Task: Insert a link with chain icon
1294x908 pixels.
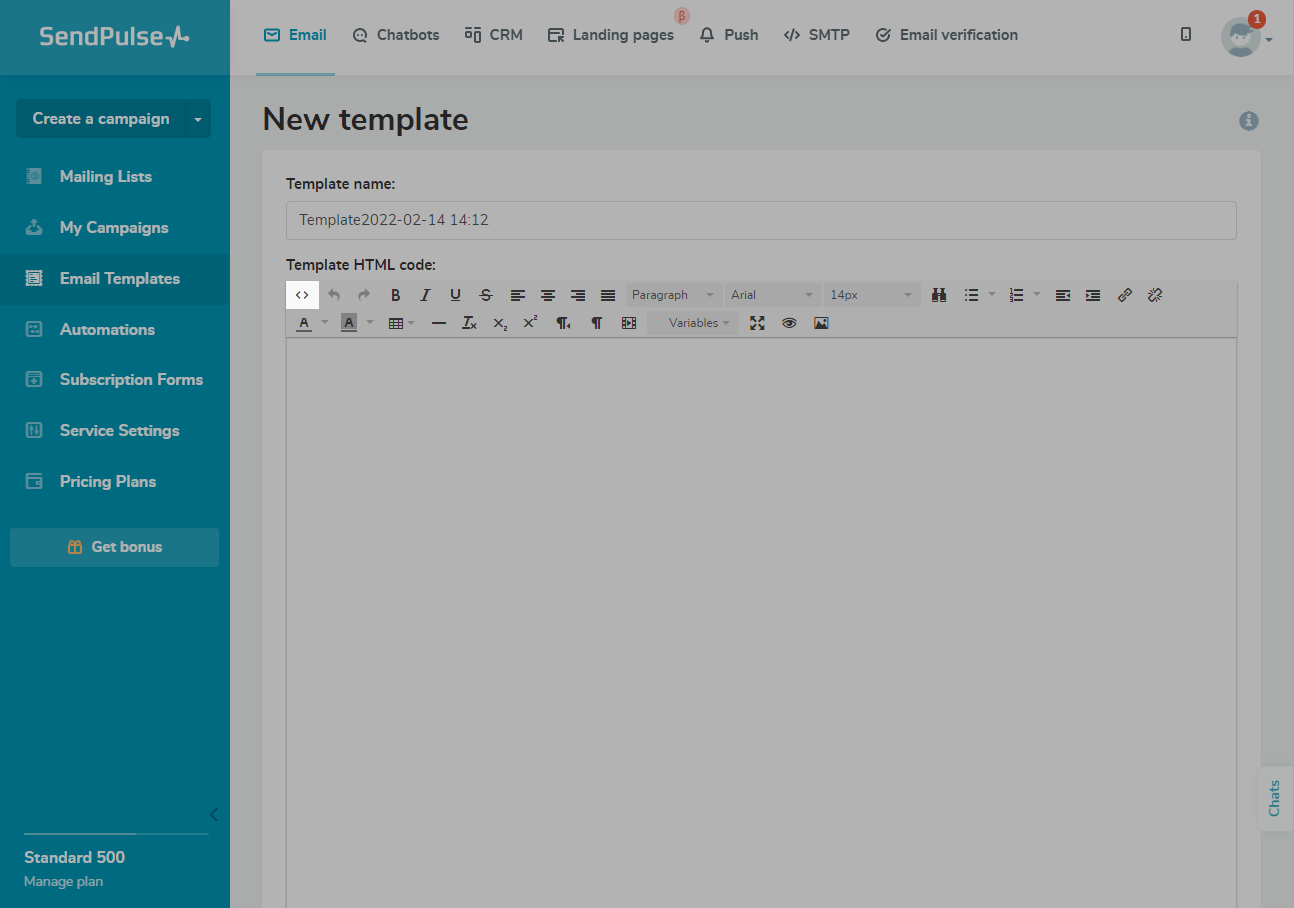Action: [1125, 295]
